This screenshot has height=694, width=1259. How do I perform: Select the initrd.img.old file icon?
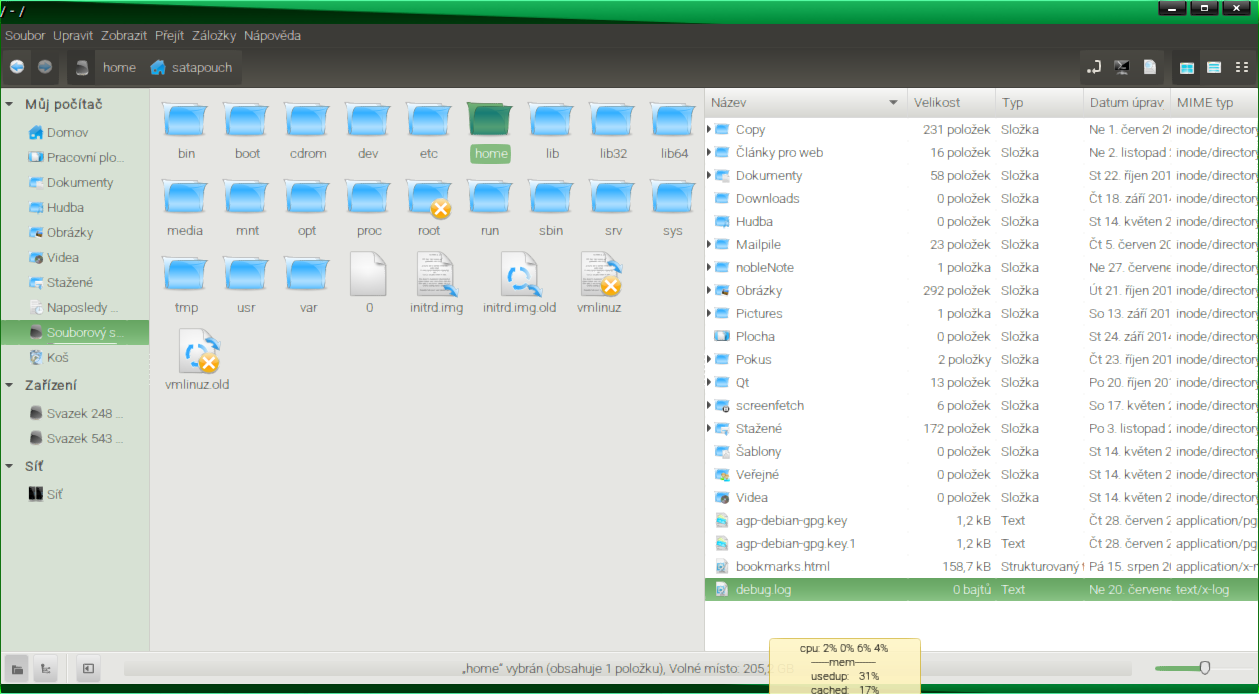519,274
